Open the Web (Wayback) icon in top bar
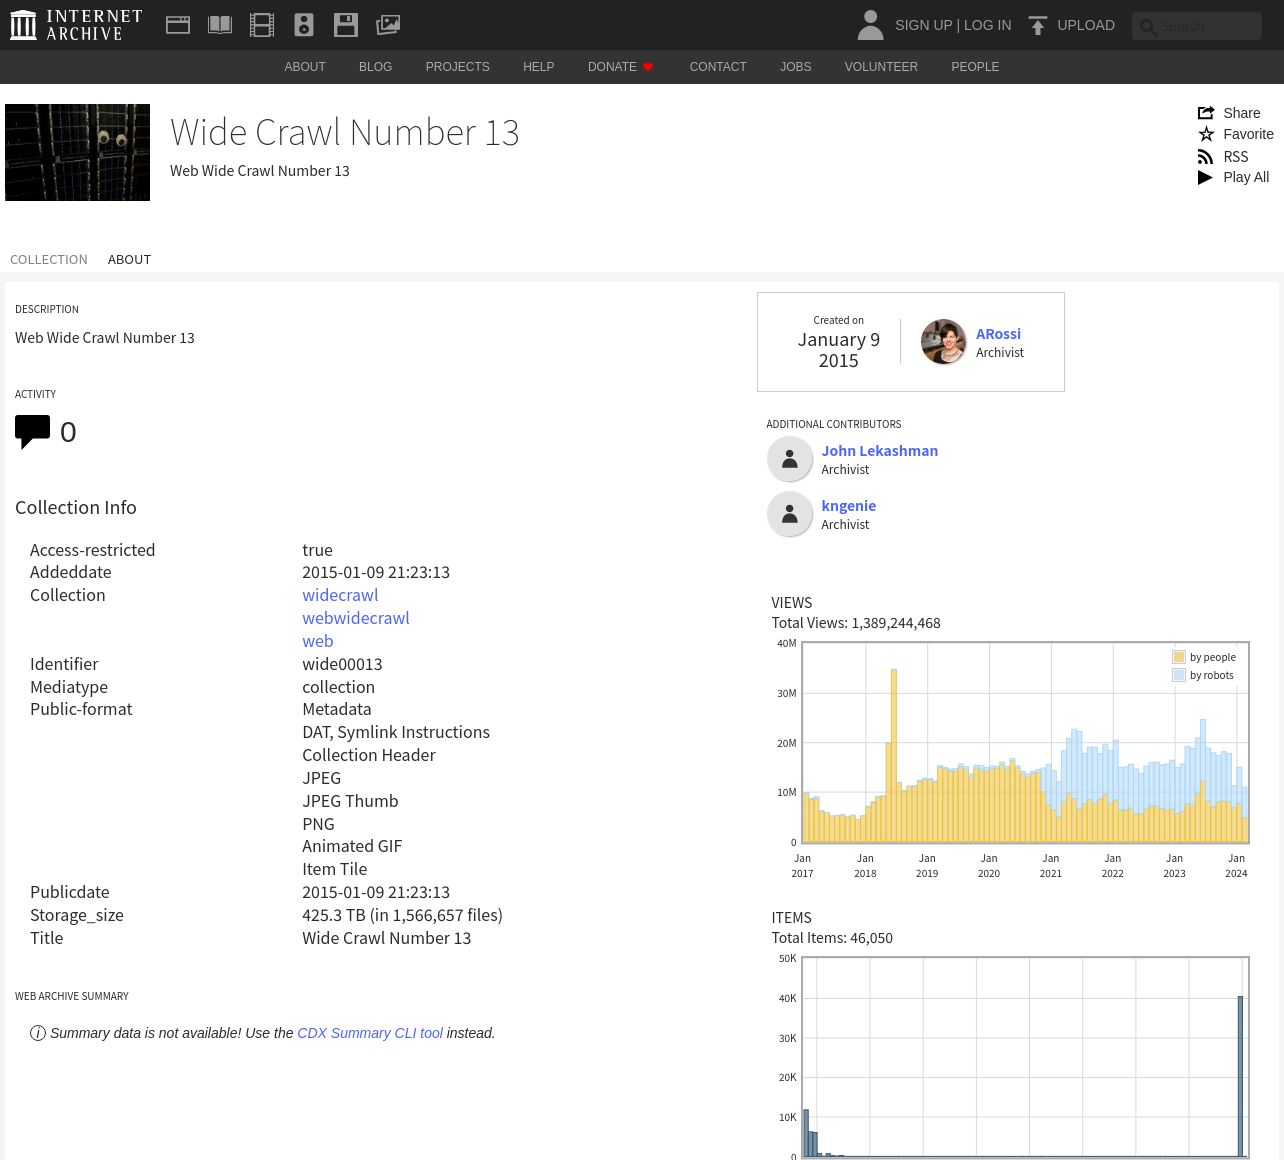This screenshot has height=1160, width=1284. 178,25
